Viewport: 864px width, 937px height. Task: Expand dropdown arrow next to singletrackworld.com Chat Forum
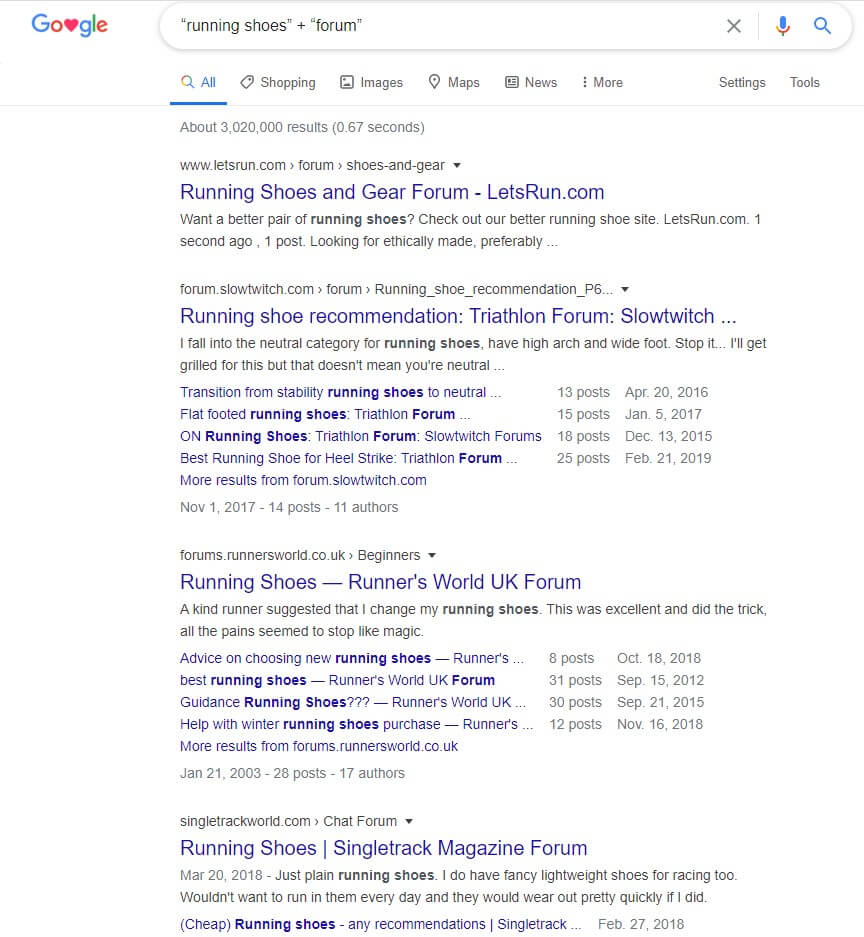pyautogui.click(x=409, y=822)
